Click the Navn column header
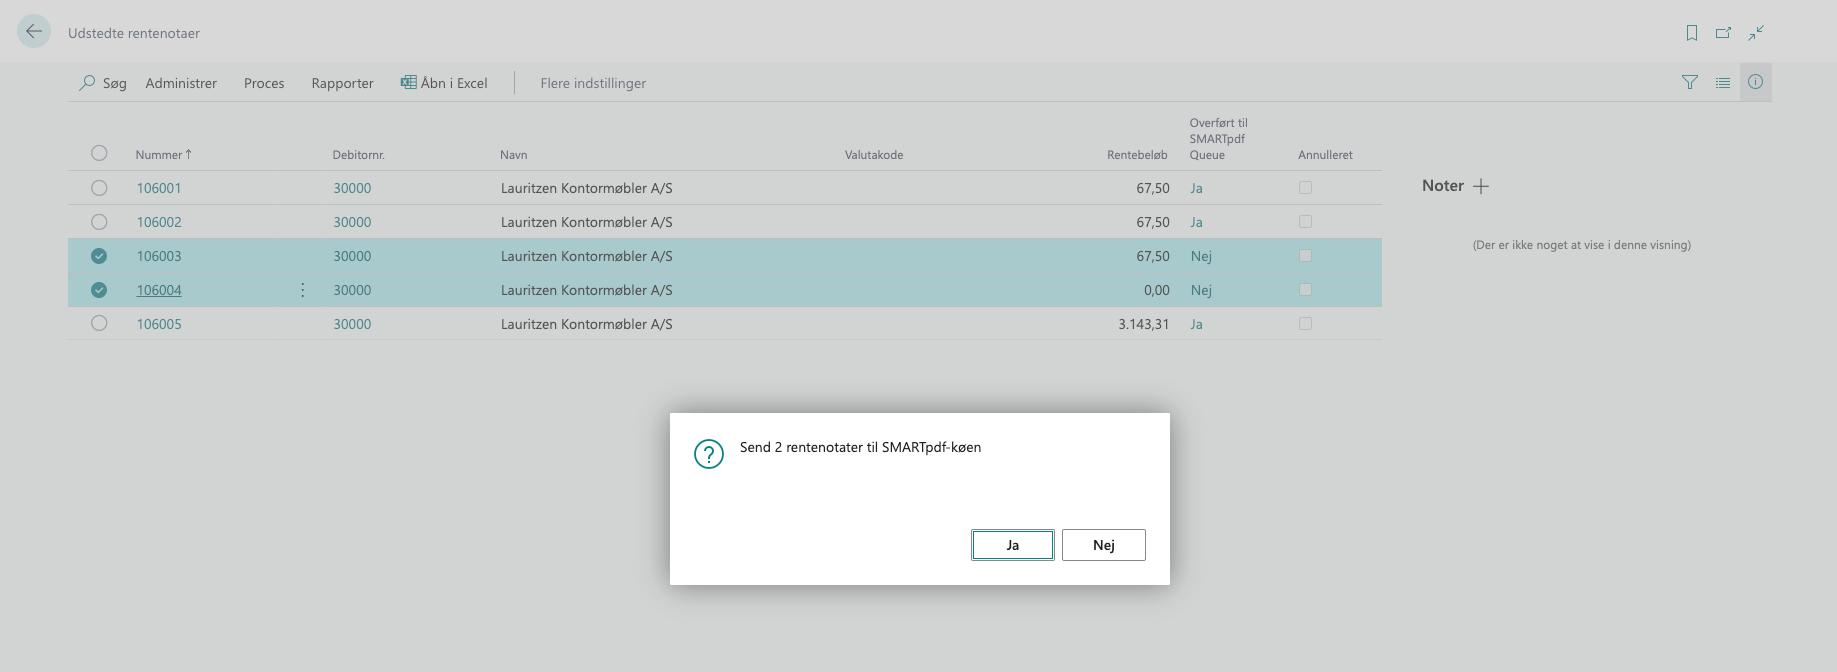This screenshot has height=672, width=1837. click(514, 155)
